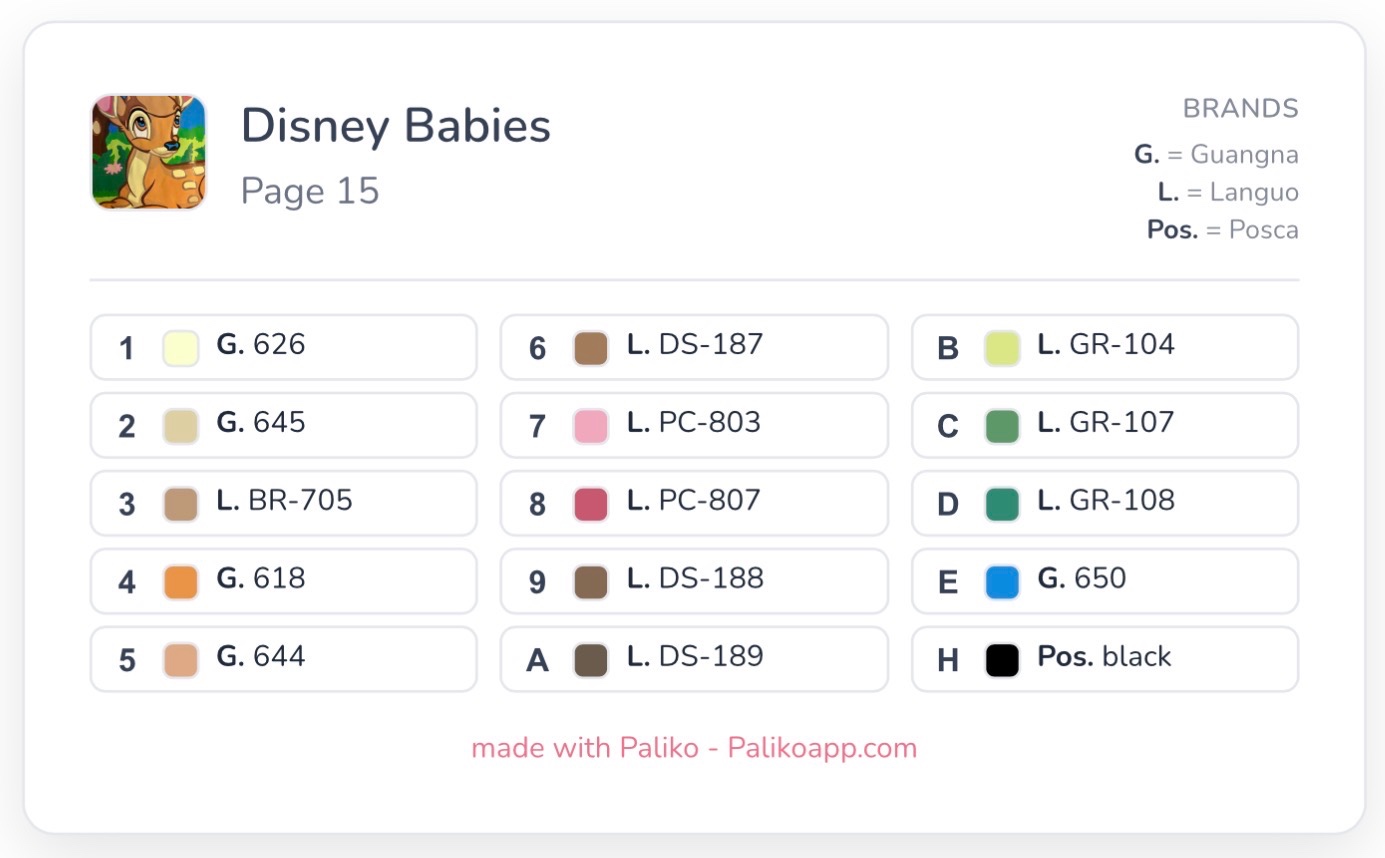Select row 3 labeled L. BR-705
This screenshot has height=858, width=1385.
[284, 503]
